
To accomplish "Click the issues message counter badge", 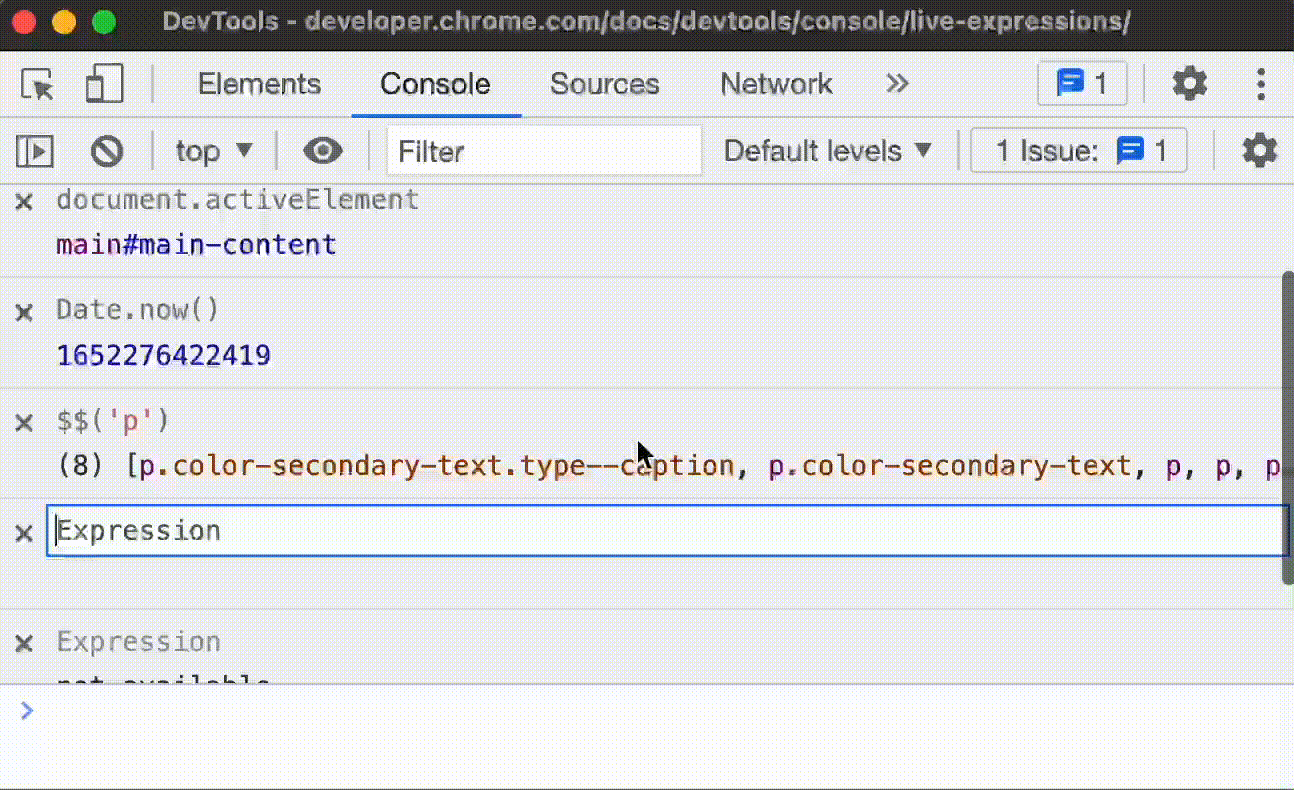I will [1082, 84].
